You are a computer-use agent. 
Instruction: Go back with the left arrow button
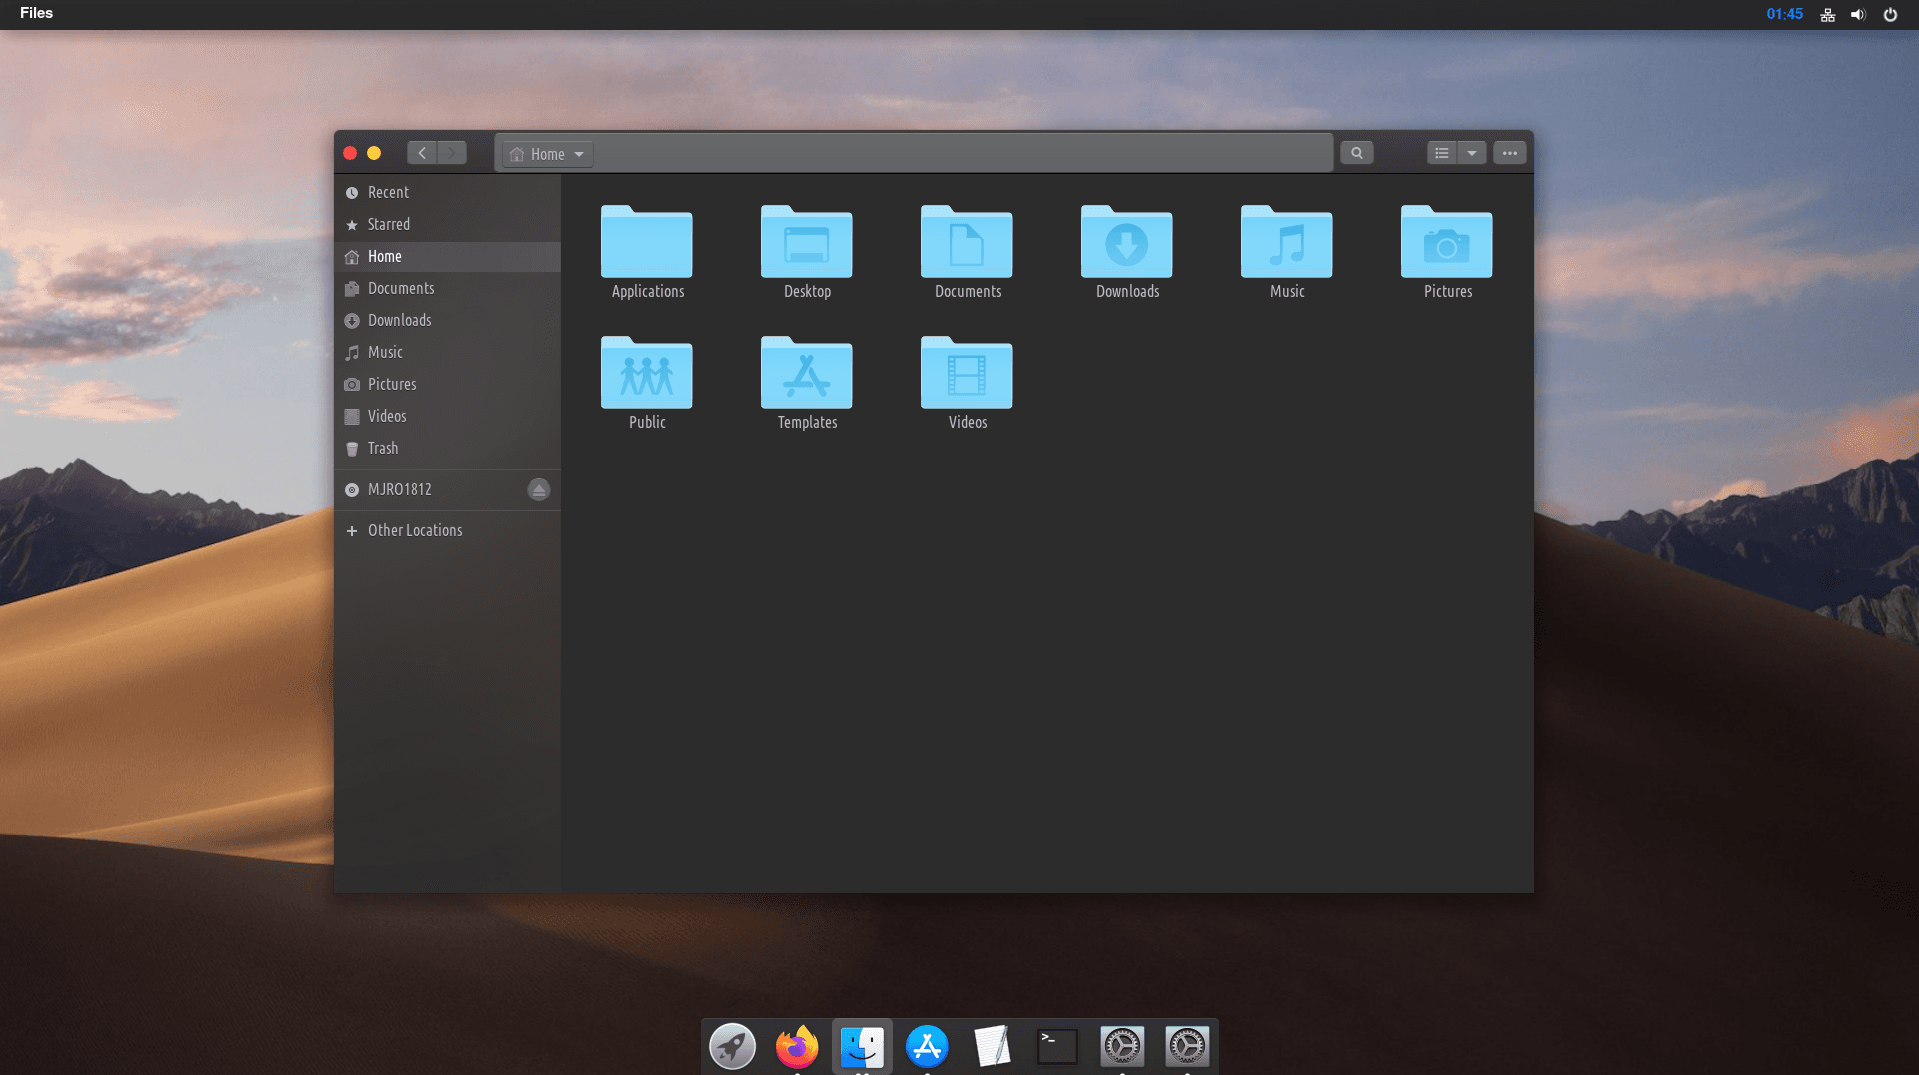click(x=422, y=153)
